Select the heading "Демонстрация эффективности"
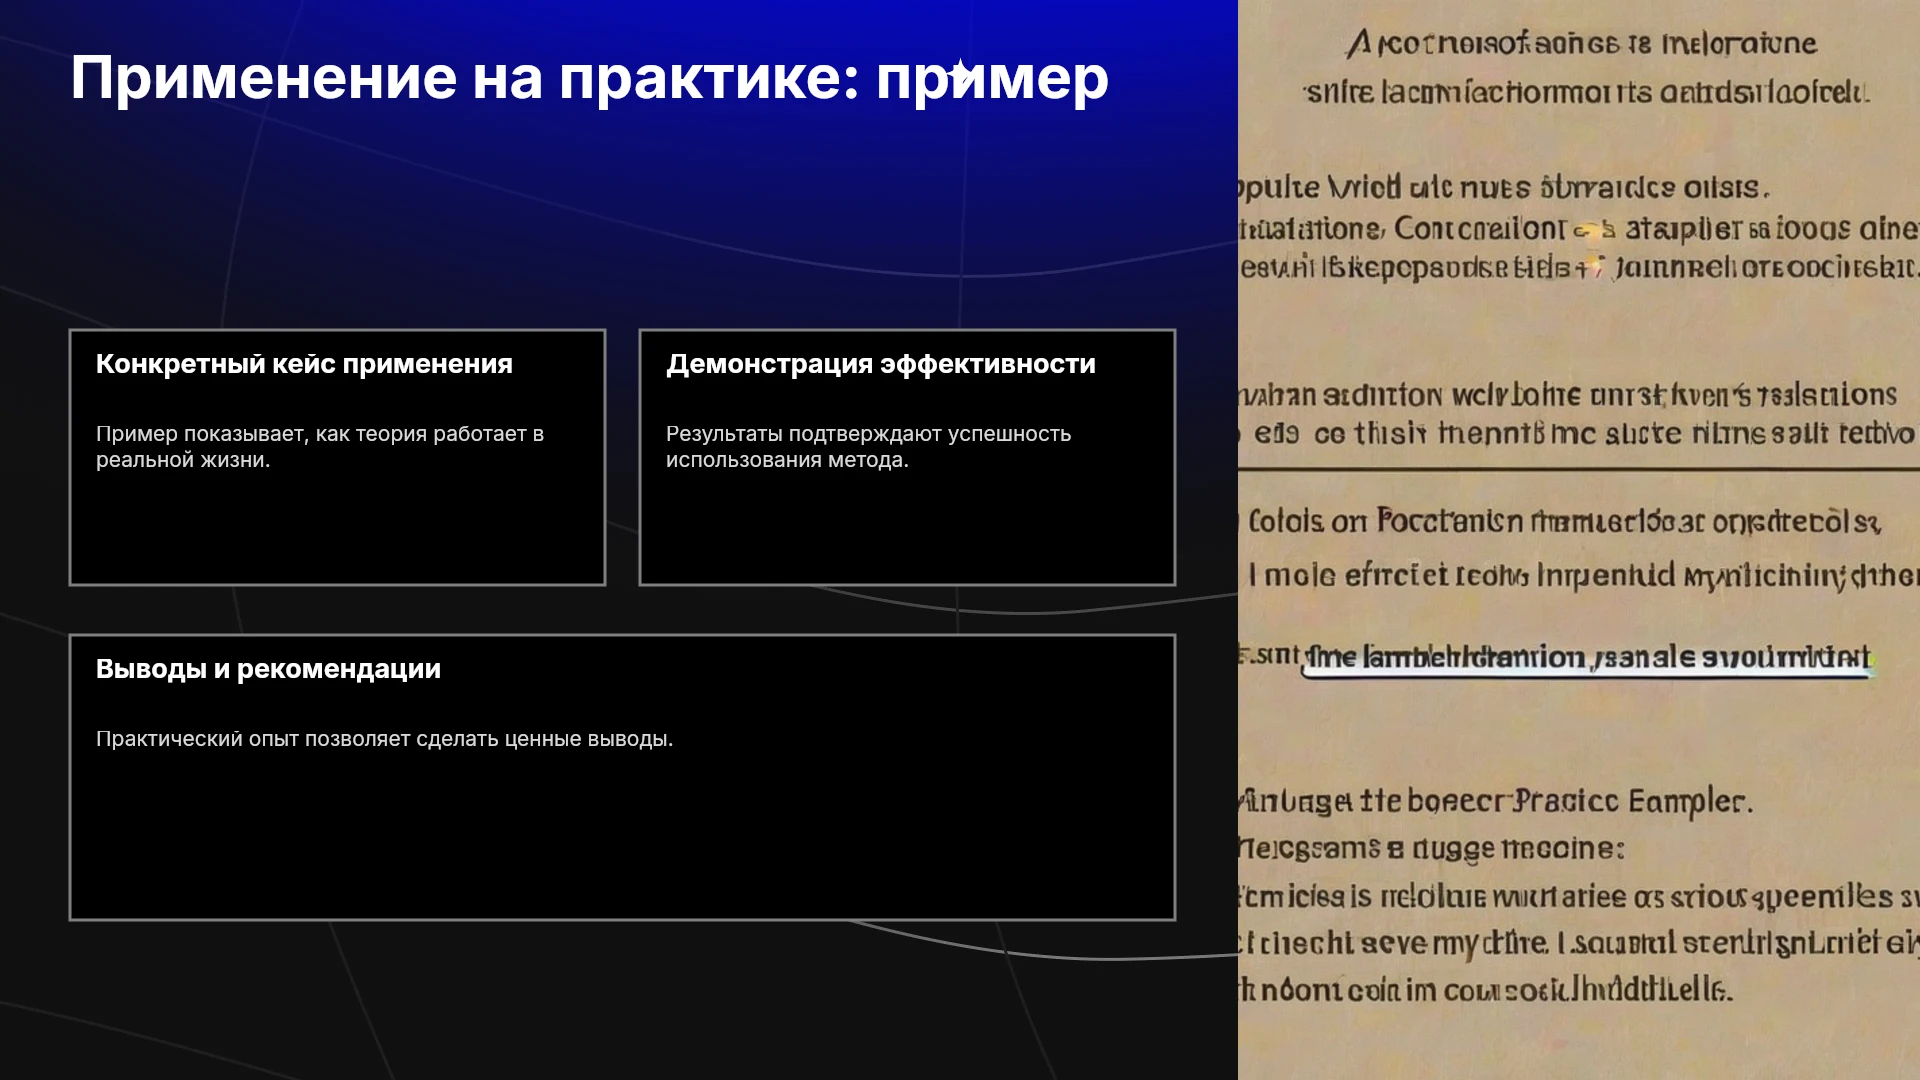 [x=881, y=364]
